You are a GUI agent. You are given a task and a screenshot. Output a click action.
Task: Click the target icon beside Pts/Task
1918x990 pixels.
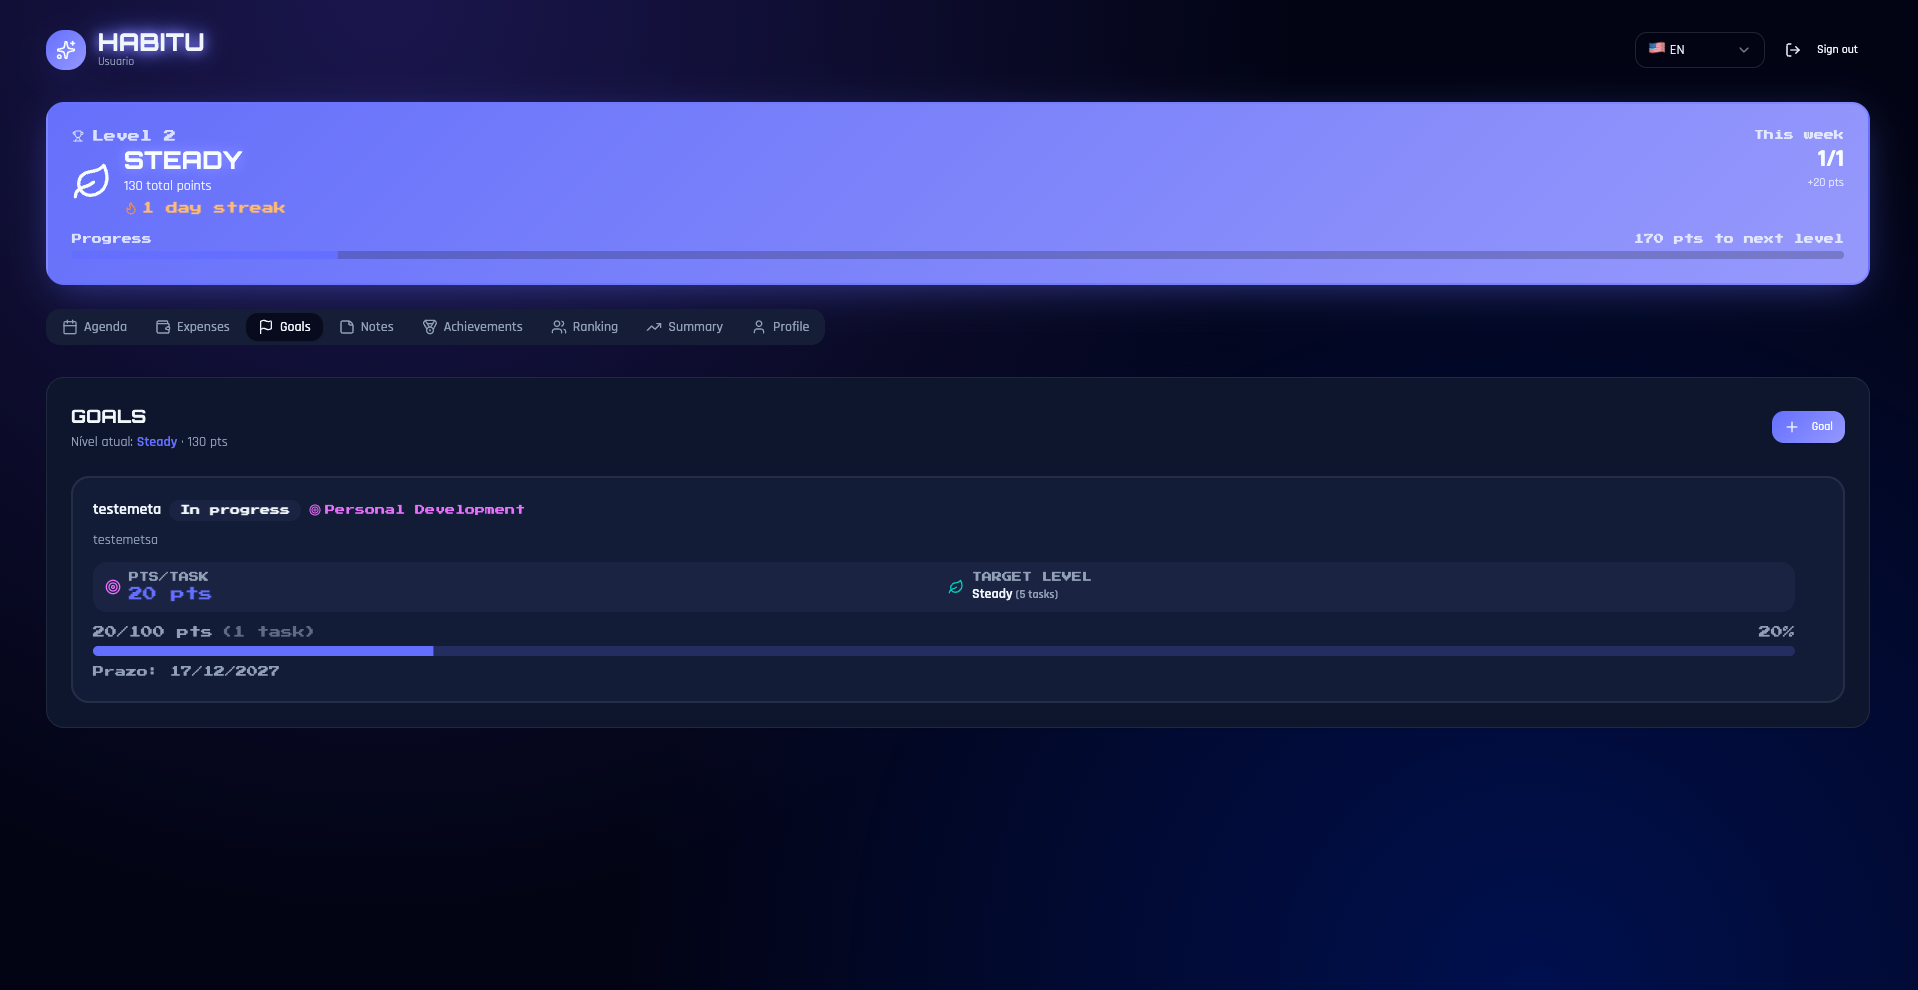point(113,587)
